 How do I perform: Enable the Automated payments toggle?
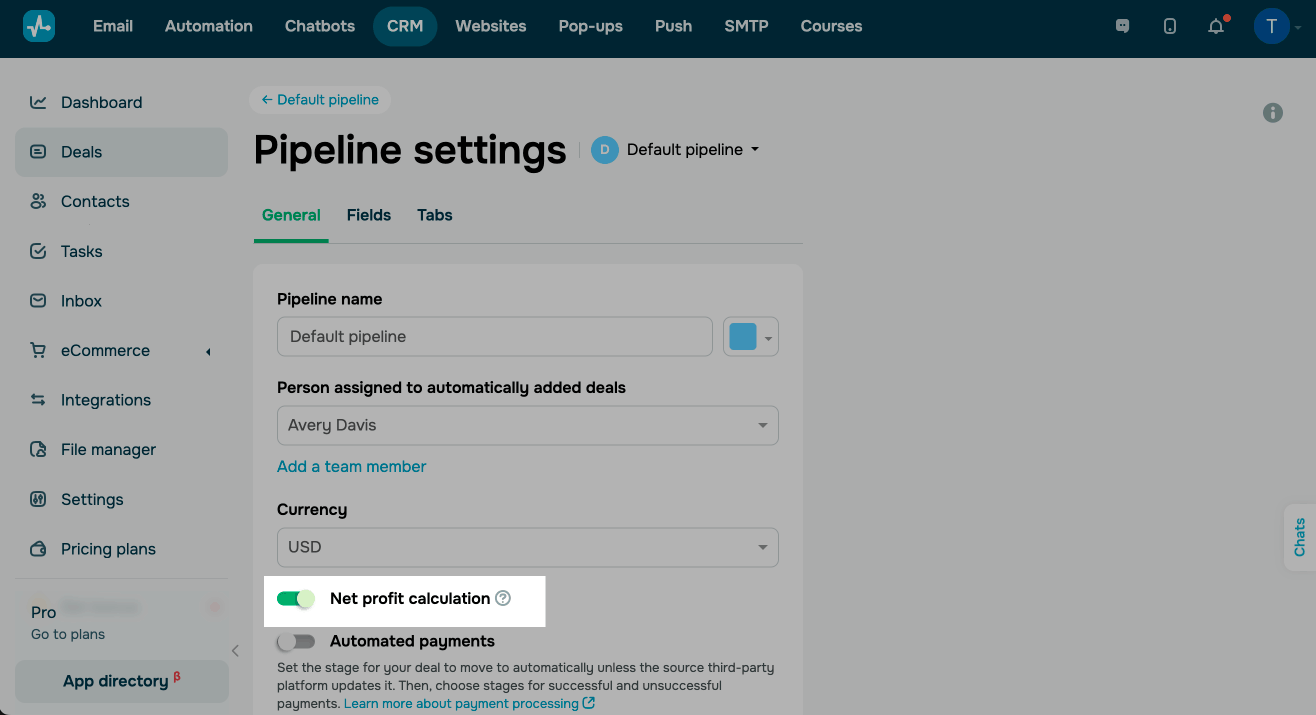(295, 641)
